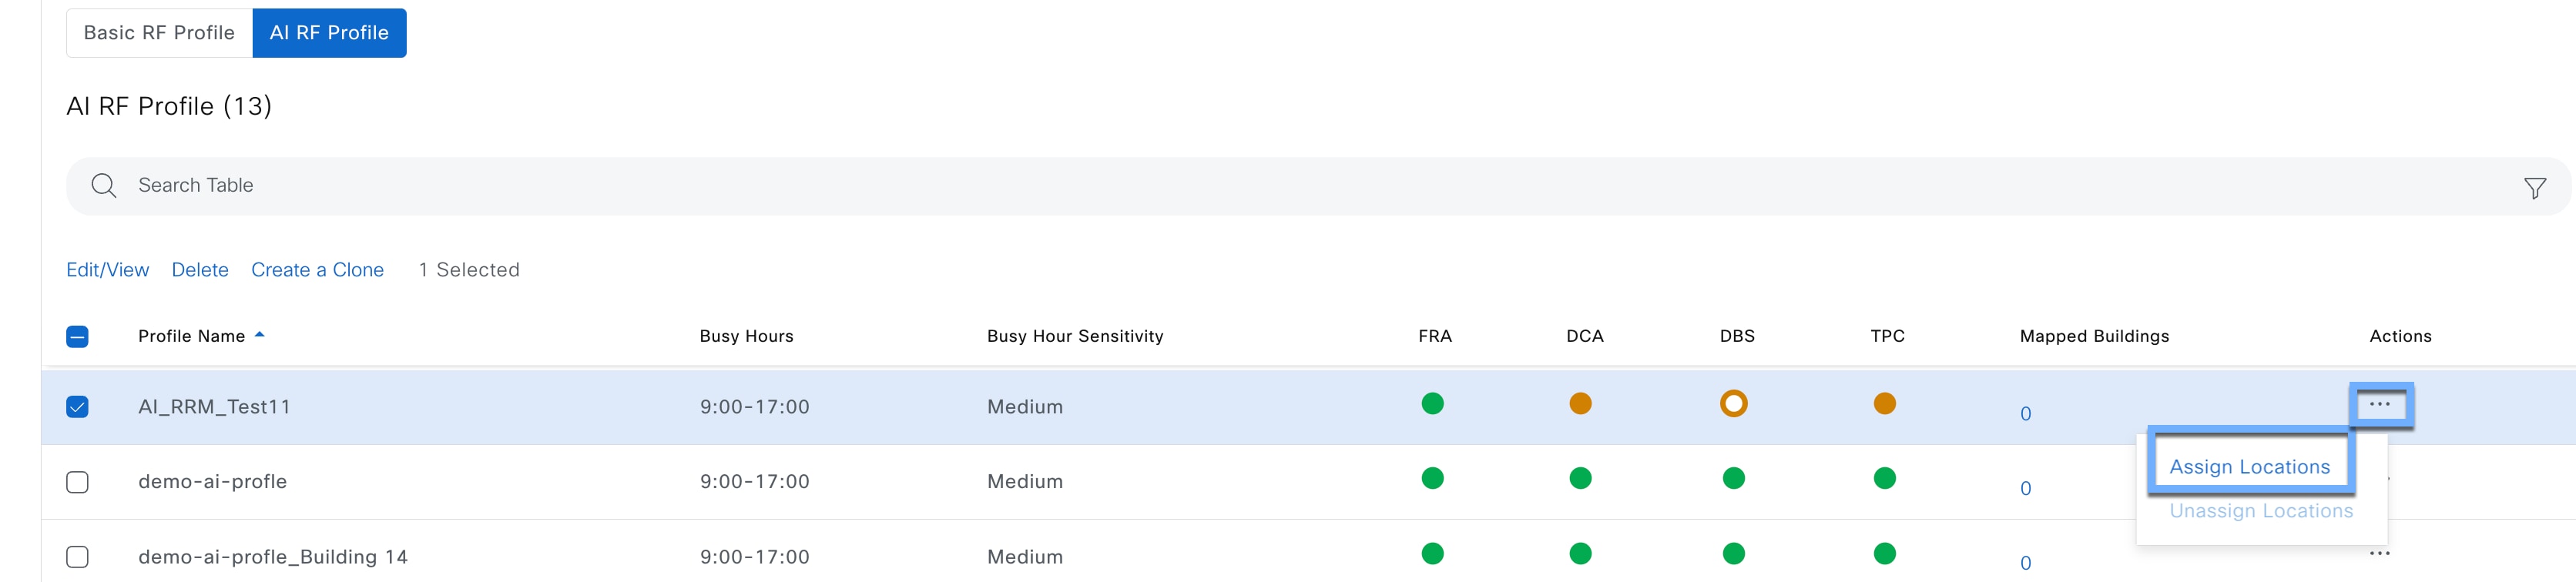
Task: Check the demo-ai-profle_Building 14 checkbox
Action: point(77,557)
